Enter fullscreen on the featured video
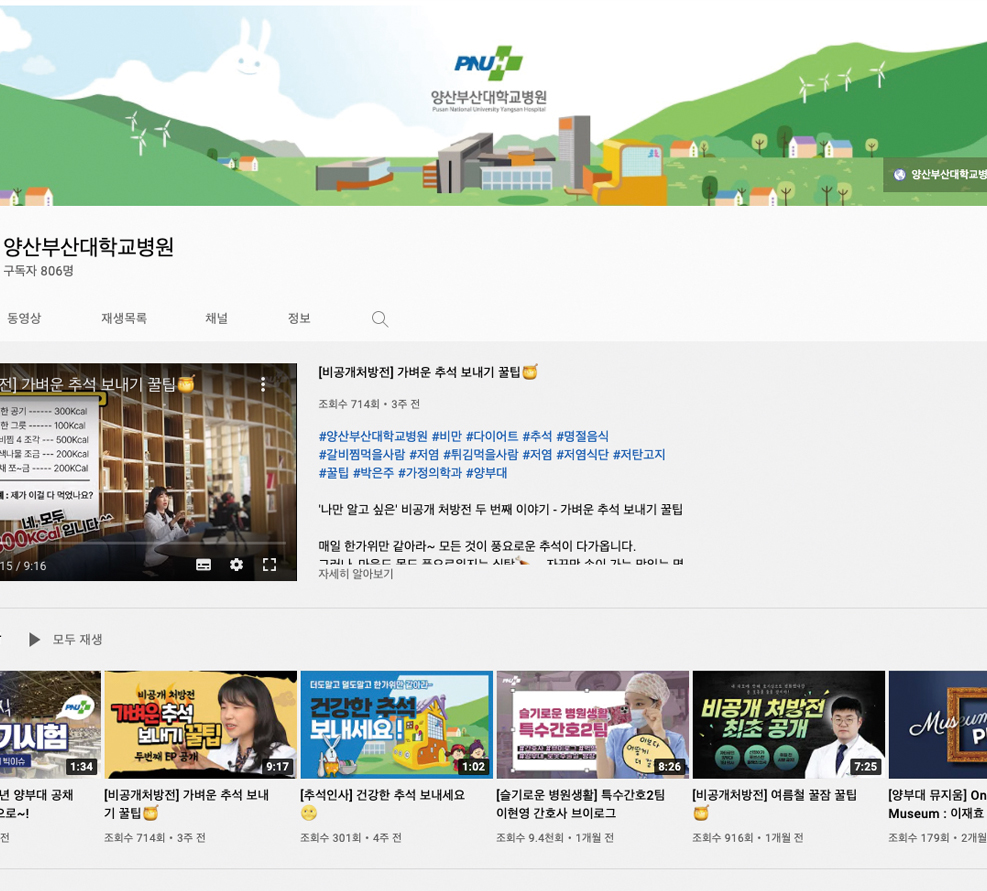 coord(269,565)
